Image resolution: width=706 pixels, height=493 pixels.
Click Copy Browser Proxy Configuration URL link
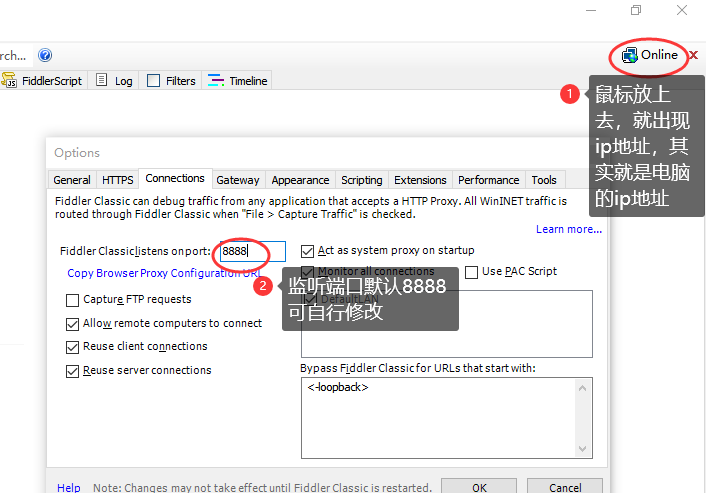tap(164, 273)
